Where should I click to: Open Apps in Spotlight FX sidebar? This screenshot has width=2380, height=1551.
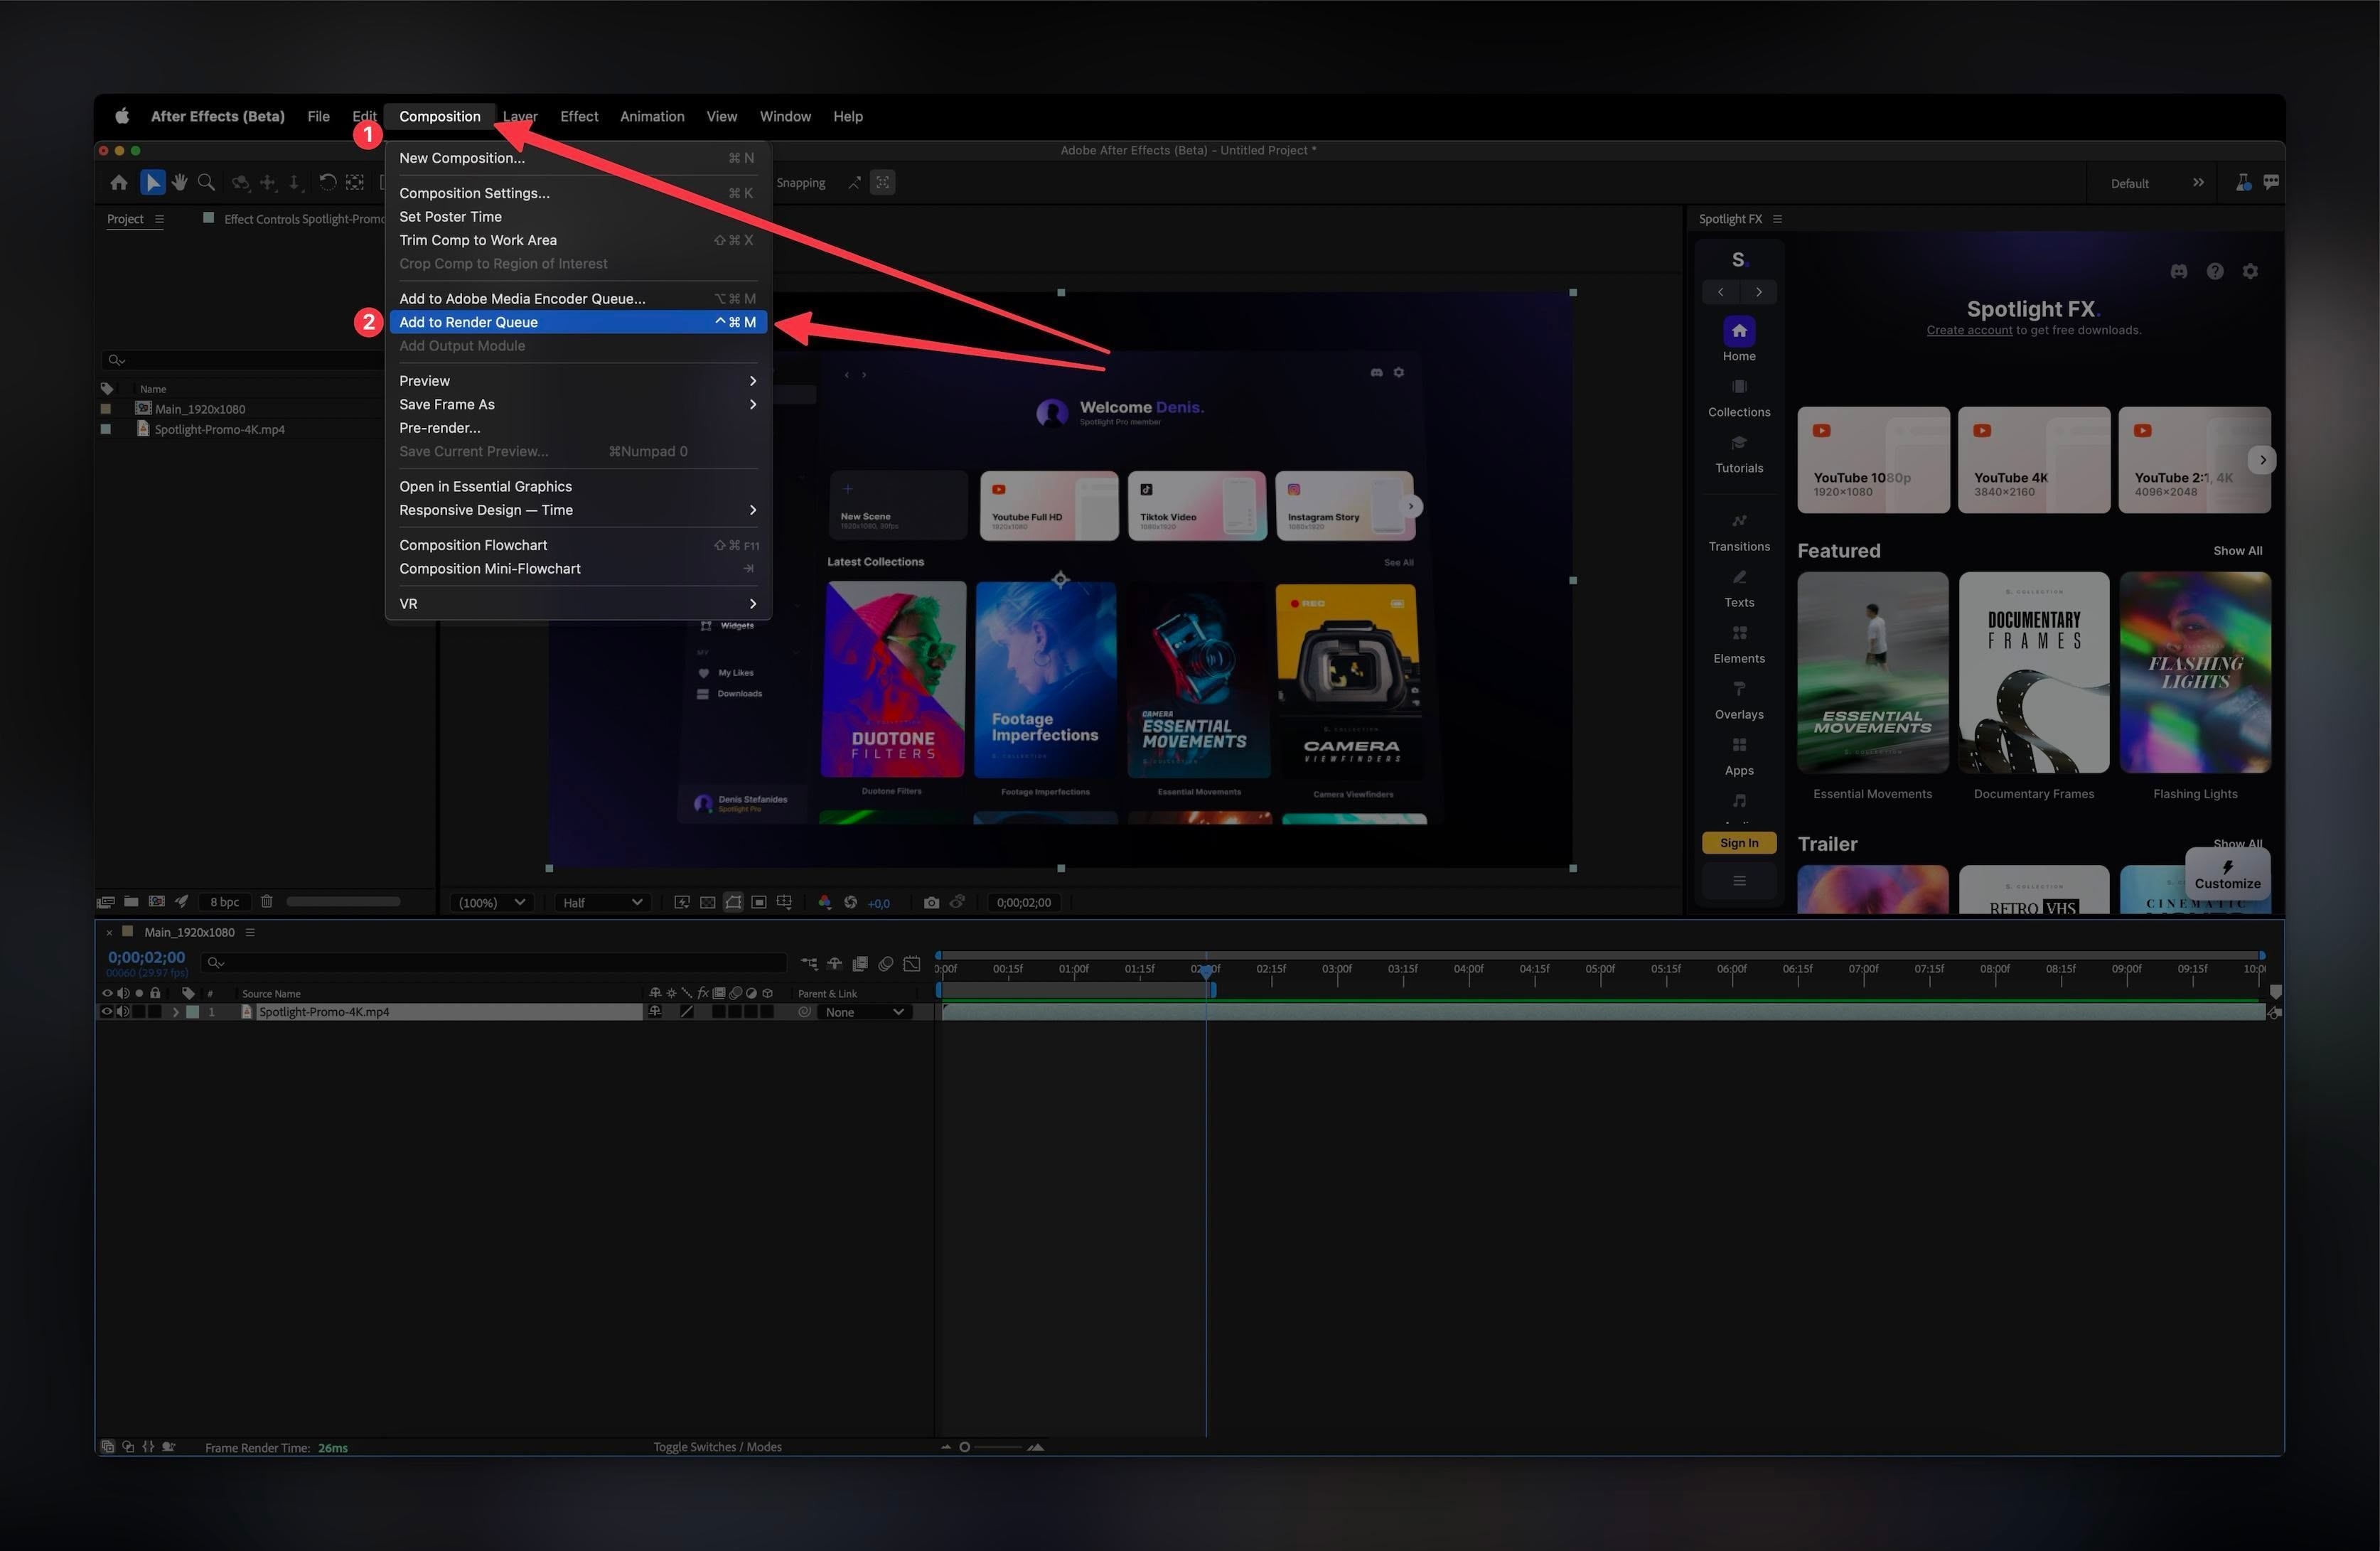(x=1739, y=756)
